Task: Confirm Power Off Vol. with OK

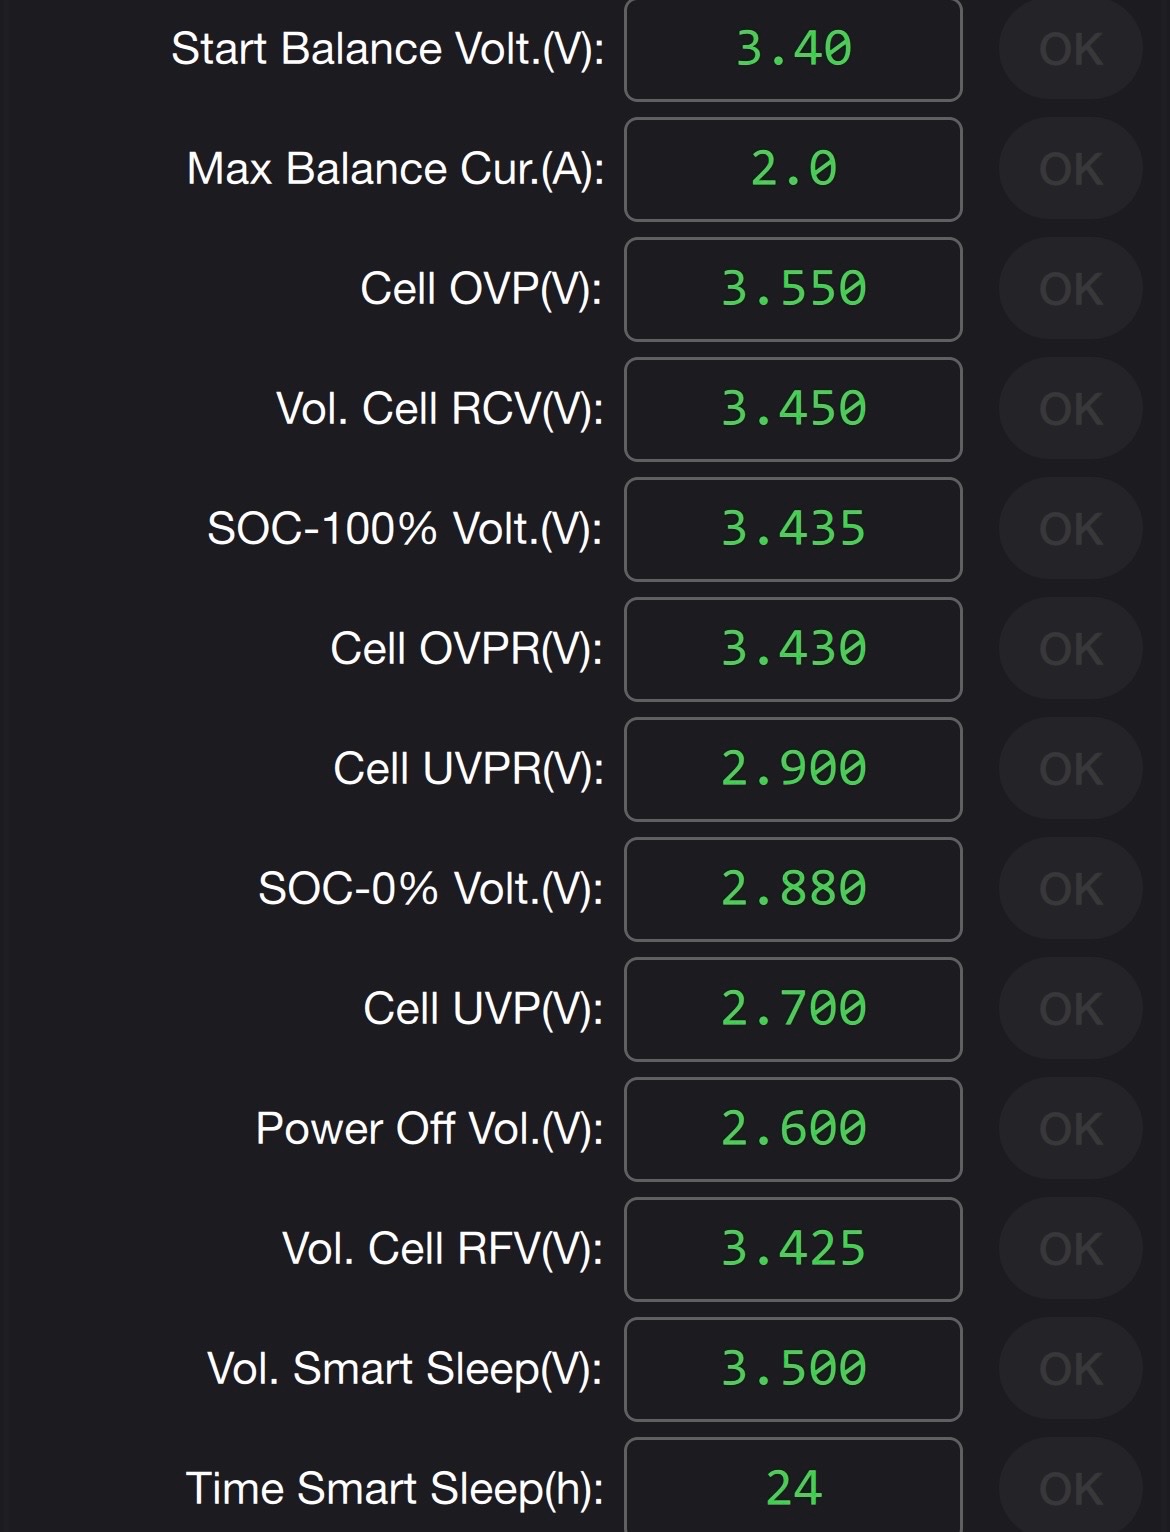Action: [1070, 1129]
